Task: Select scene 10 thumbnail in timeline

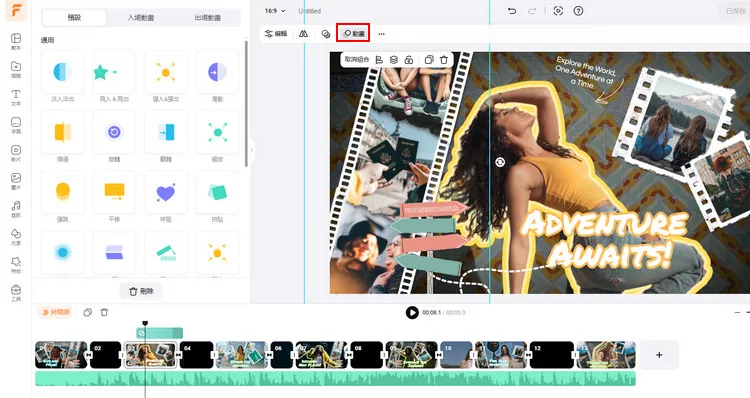Action: [x=456, y=355]
